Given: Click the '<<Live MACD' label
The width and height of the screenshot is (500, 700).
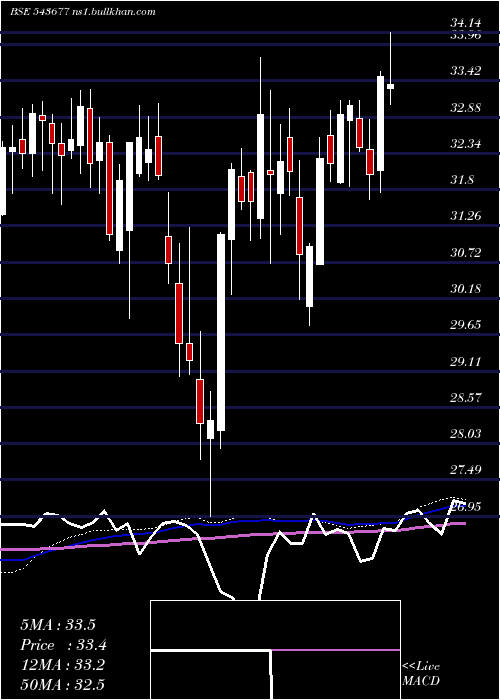Looking at the screenshot, I should pyautogui.click(x=421, y=673).
